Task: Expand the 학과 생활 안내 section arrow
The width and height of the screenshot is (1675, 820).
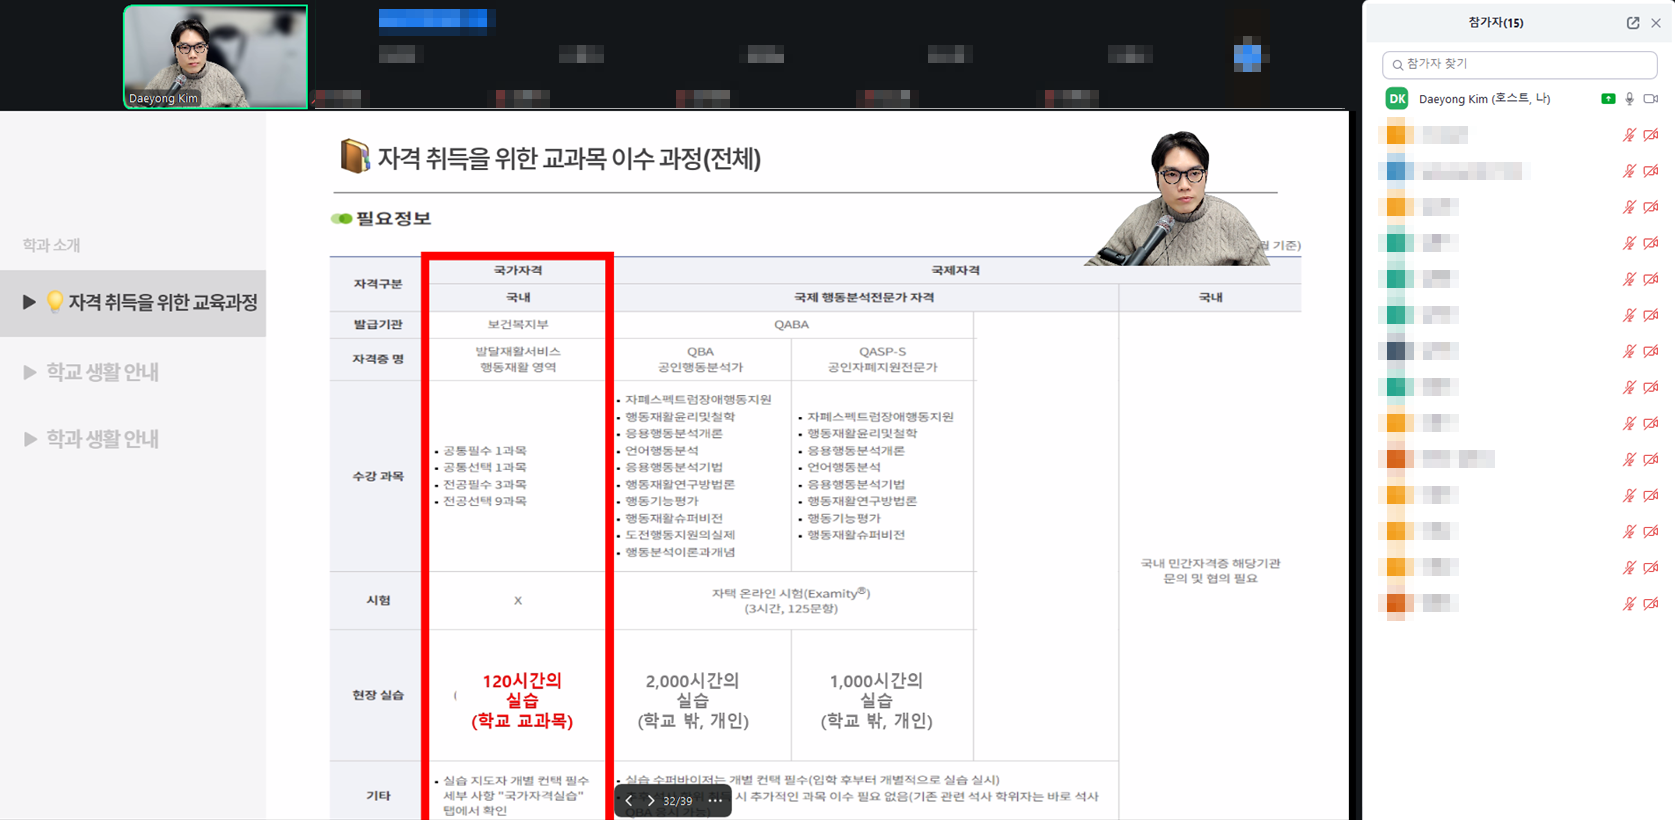Action: (x=30, y=439)
